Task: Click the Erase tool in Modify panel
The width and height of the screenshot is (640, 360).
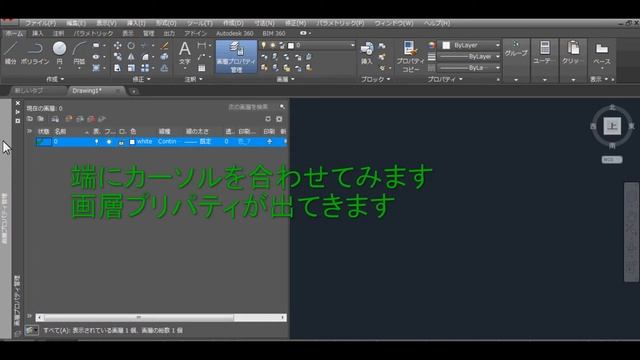Action: pyautogui.click(x=164, y=45)
